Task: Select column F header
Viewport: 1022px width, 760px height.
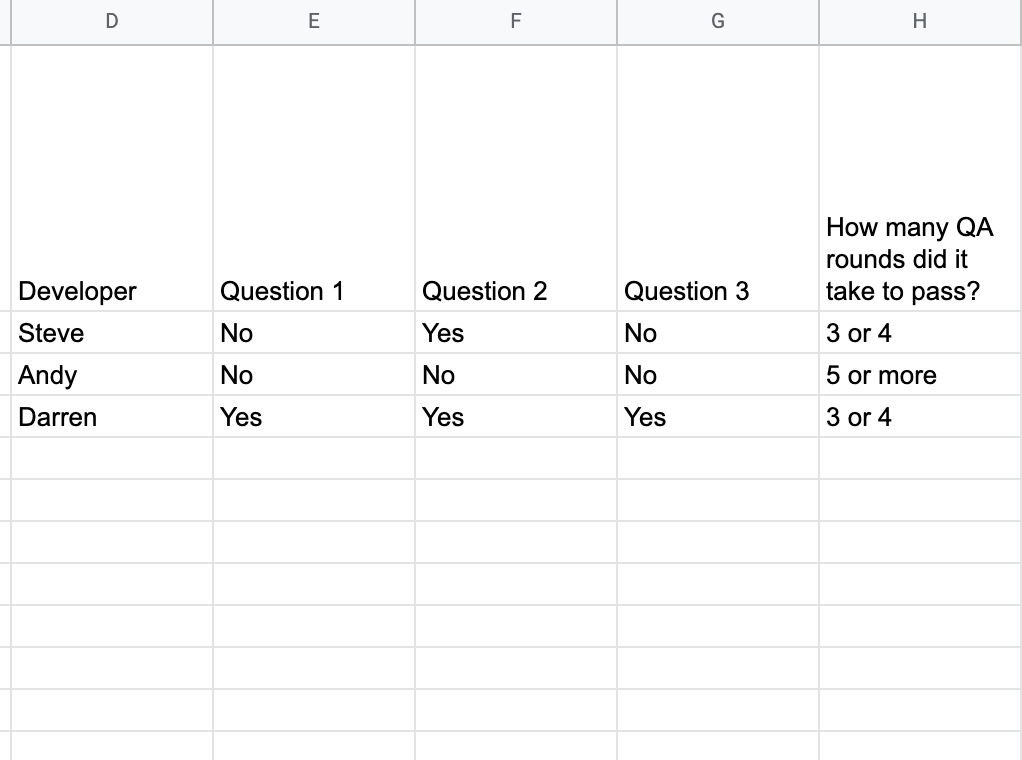Action: pos(516,22)
